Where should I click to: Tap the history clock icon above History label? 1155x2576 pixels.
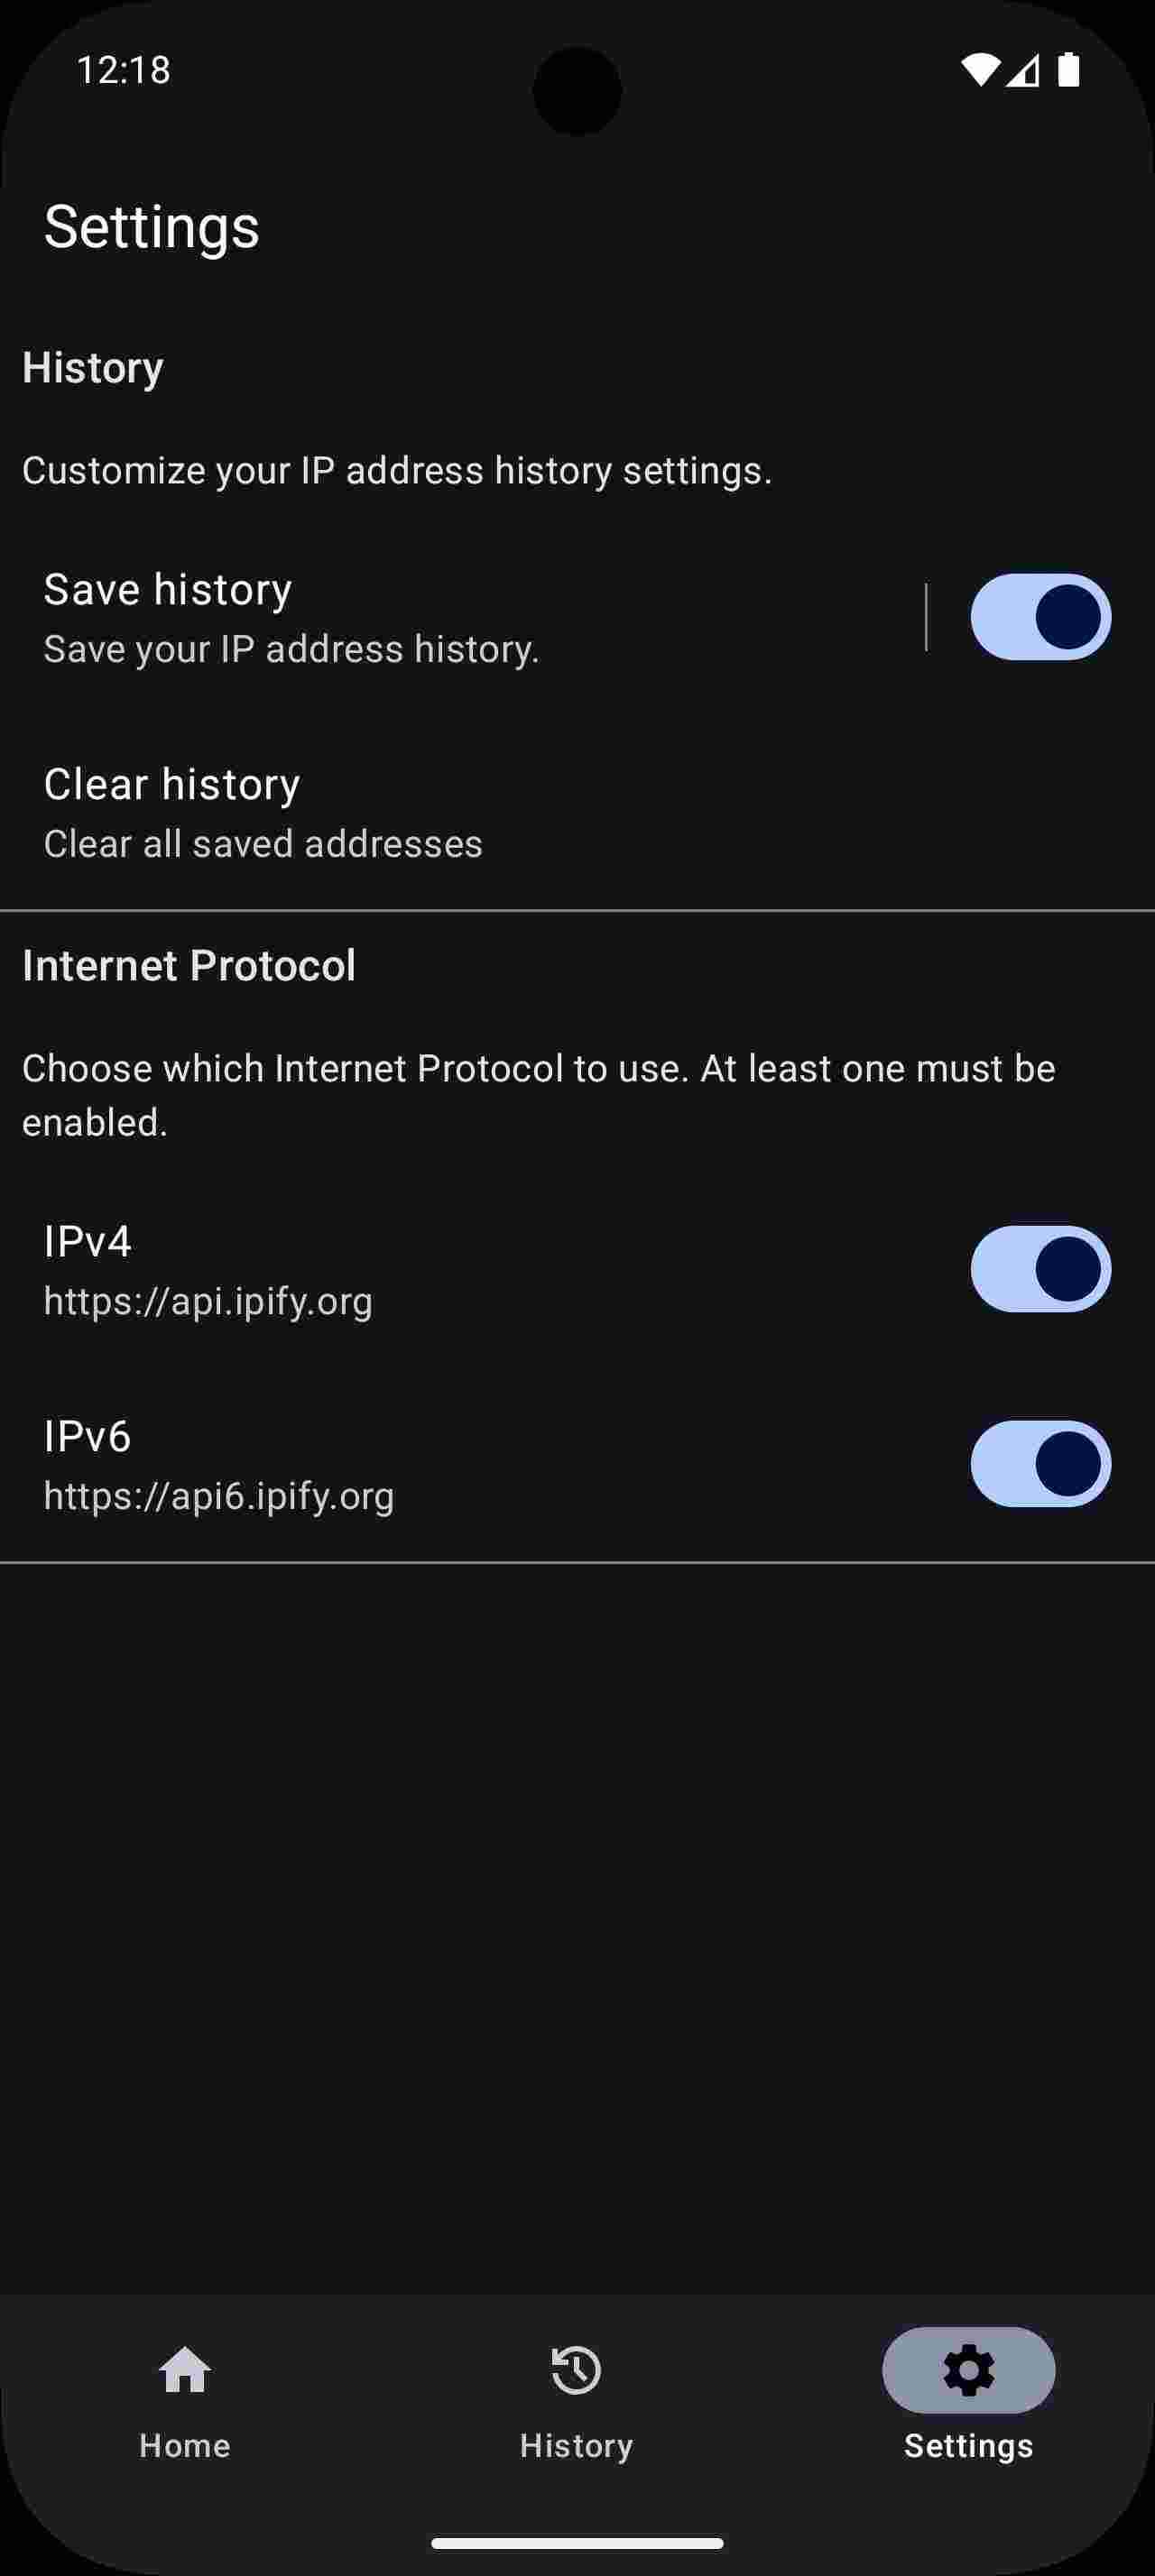tap(576, 2370)
